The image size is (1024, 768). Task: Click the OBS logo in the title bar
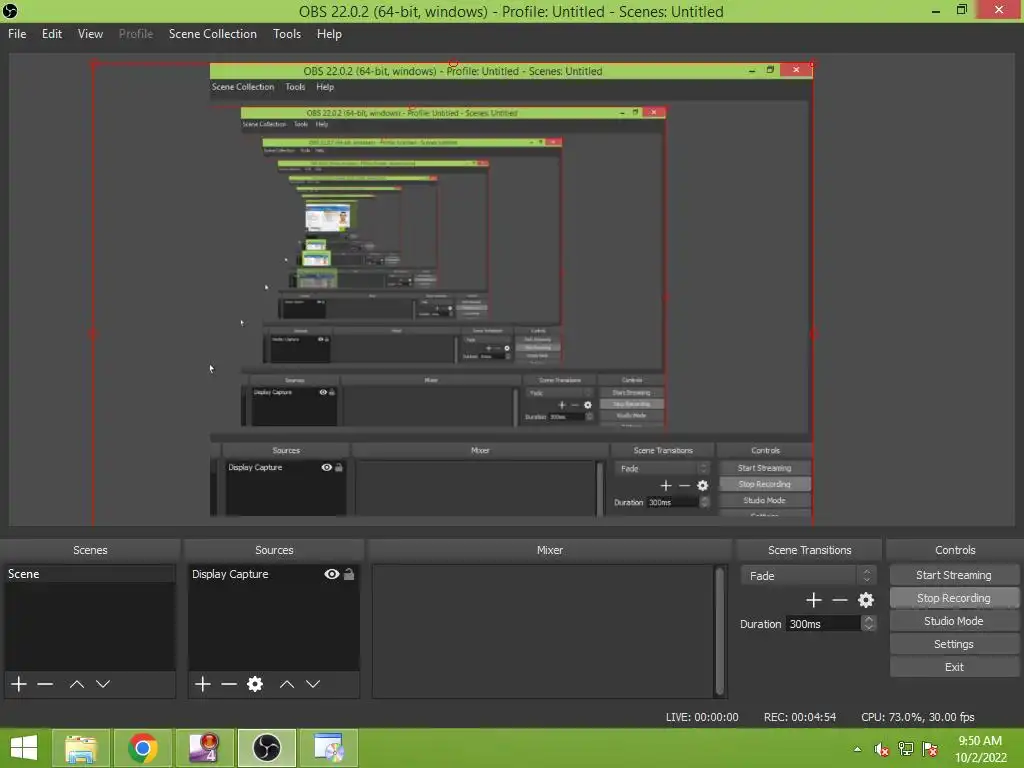pyautogui.click(x=10, y=10)
